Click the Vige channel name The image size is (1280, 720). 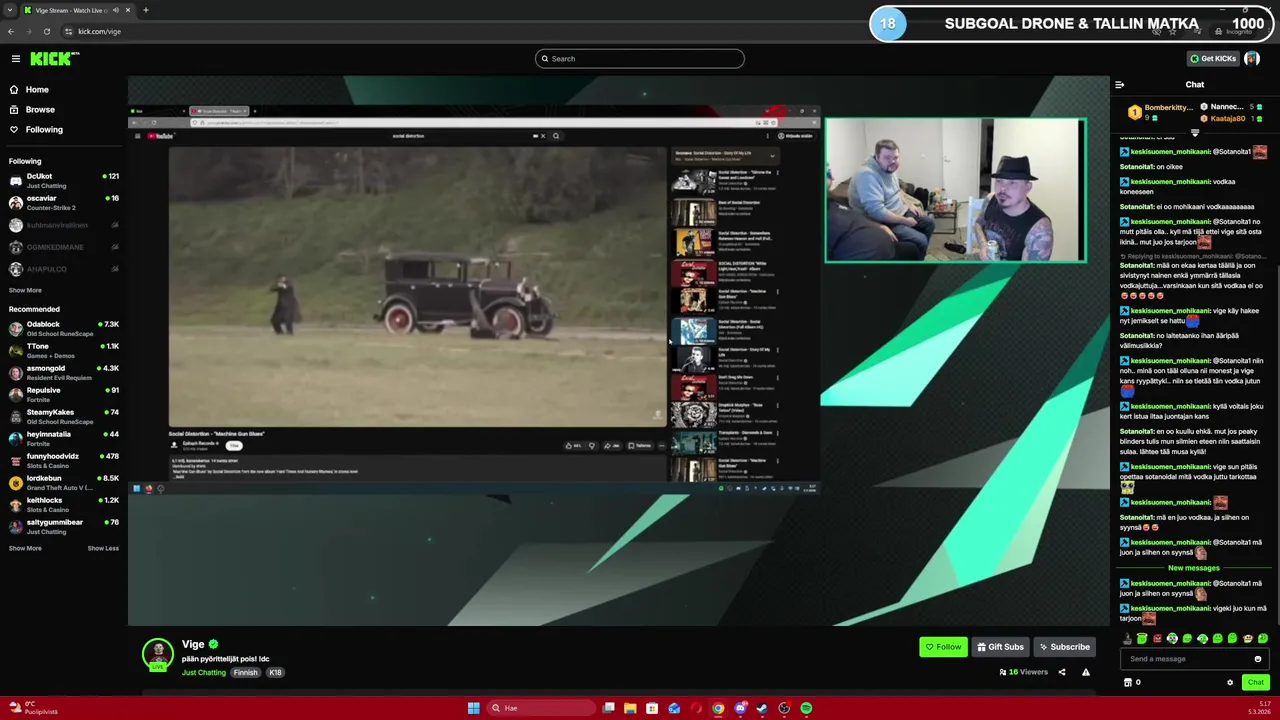(193, 645)
